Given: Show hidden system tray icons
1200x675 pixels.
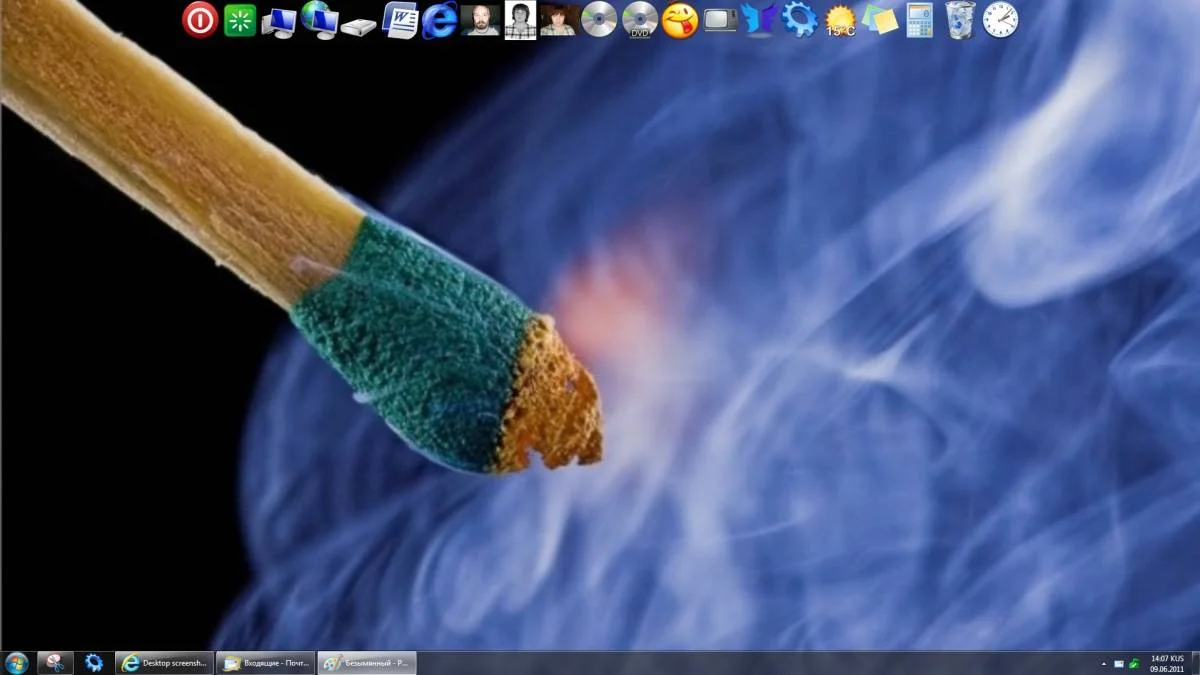Looking at the screenshot, I should (x=1104, y=663).
